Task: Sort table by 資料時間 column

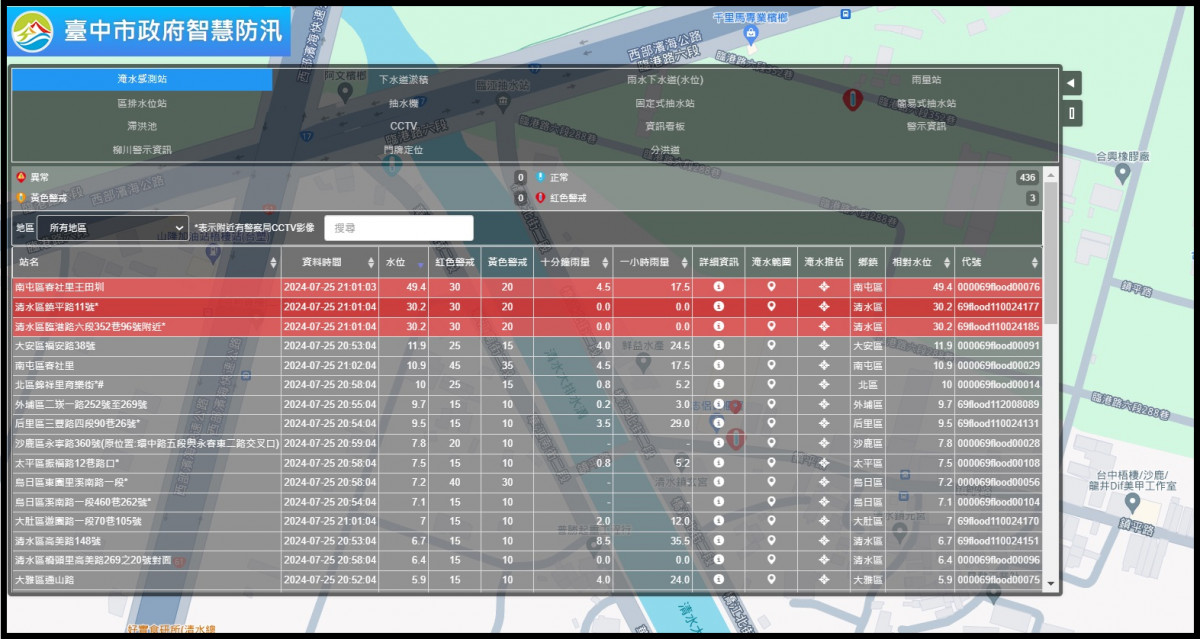Action: click(329, 262)
